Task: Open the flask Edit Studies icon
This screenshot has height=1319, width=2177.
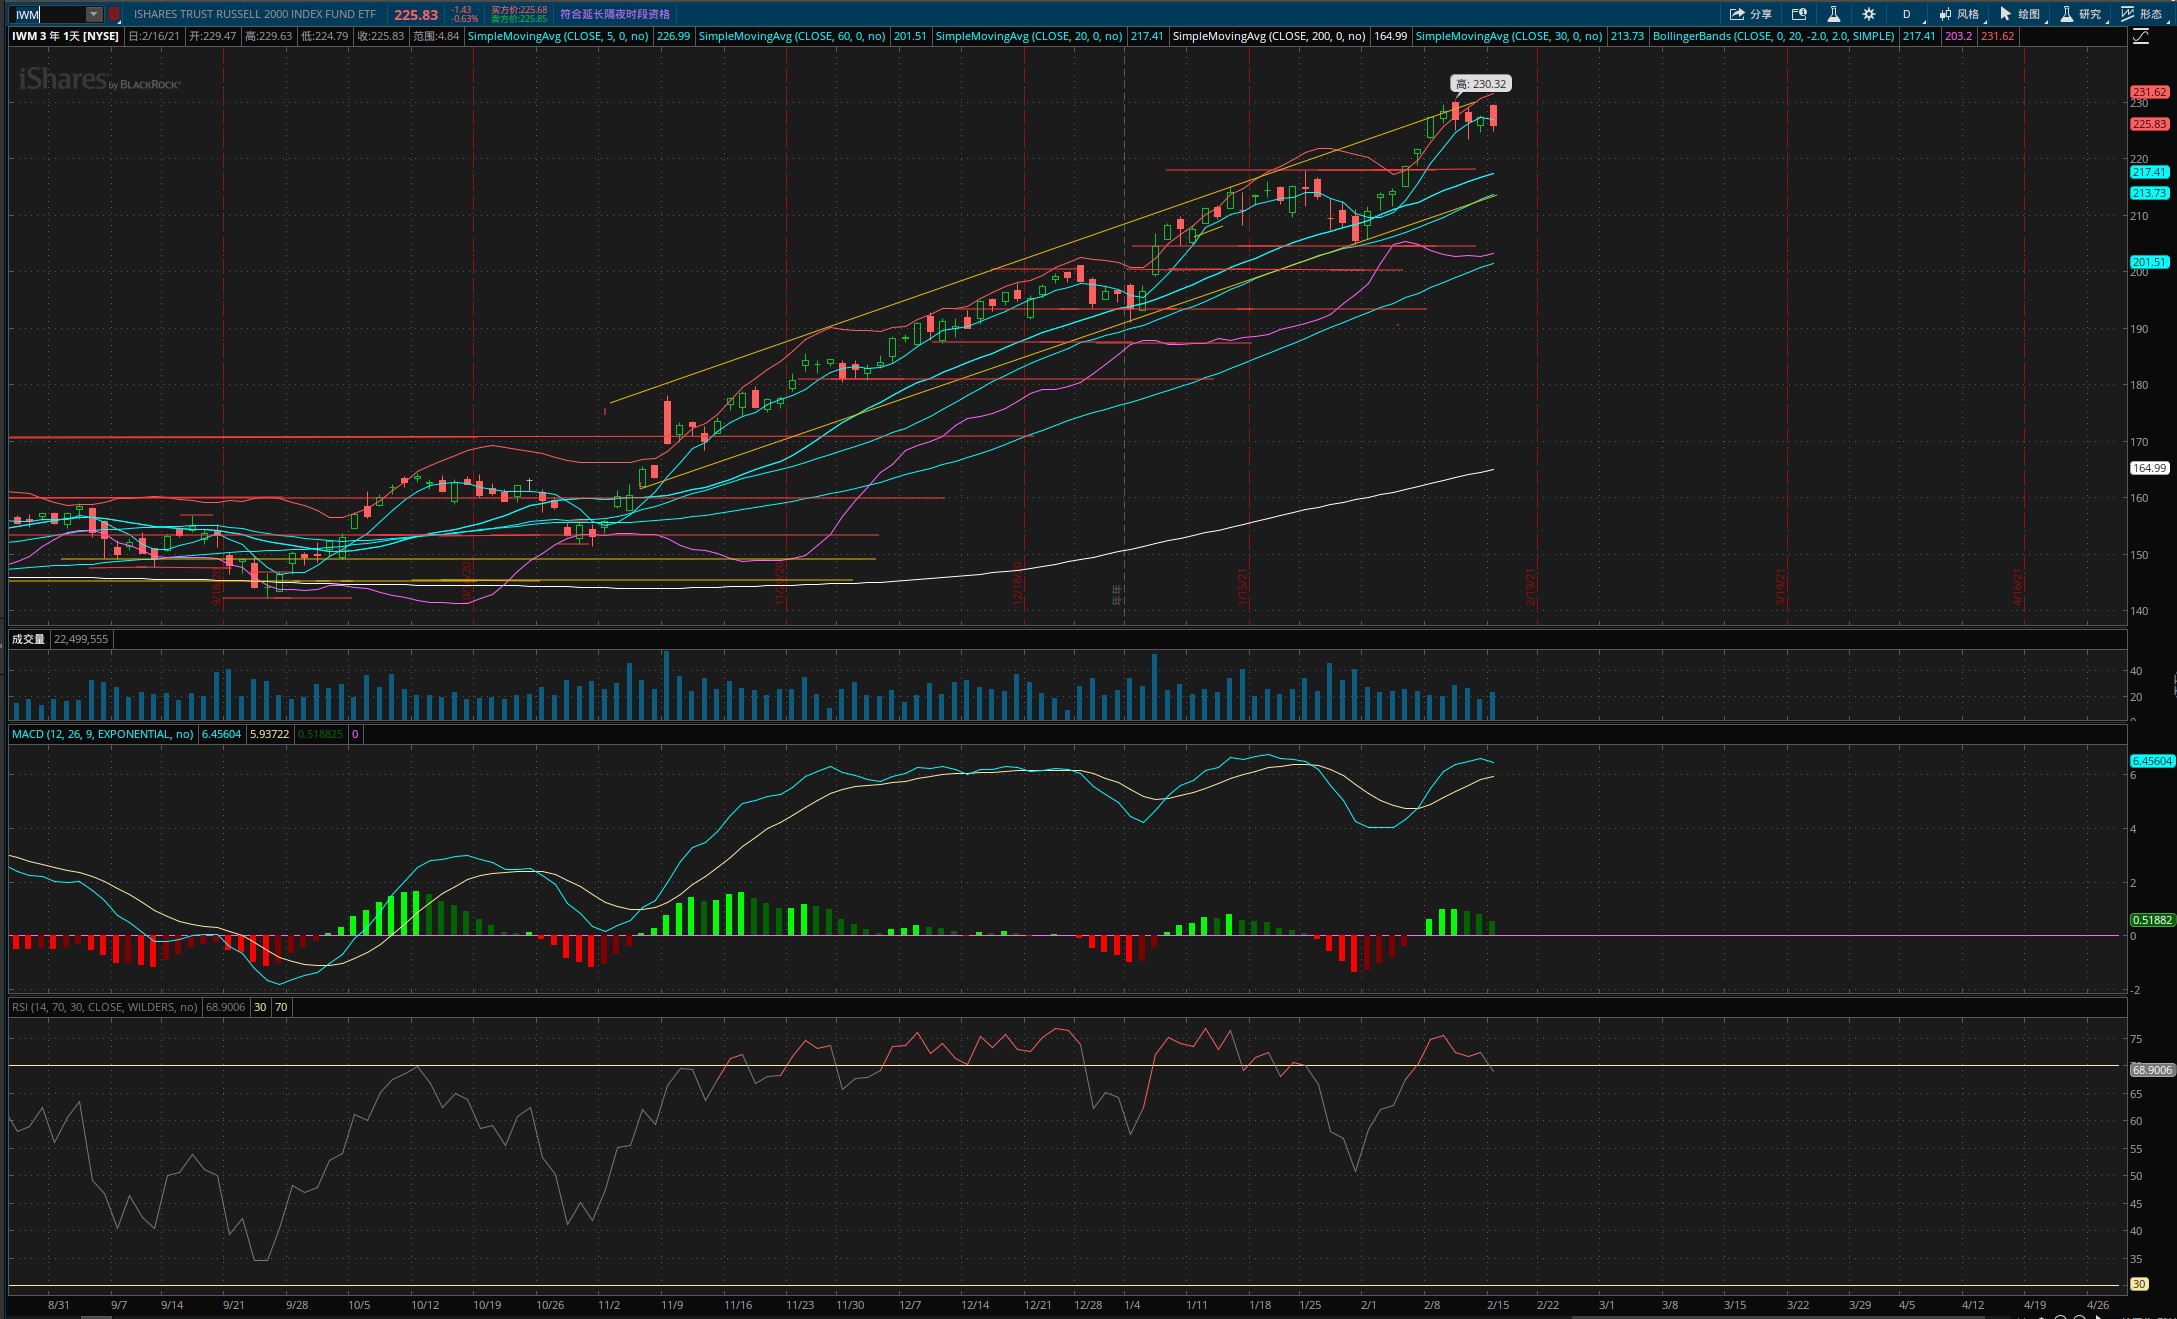Action: pos(1834,14)
